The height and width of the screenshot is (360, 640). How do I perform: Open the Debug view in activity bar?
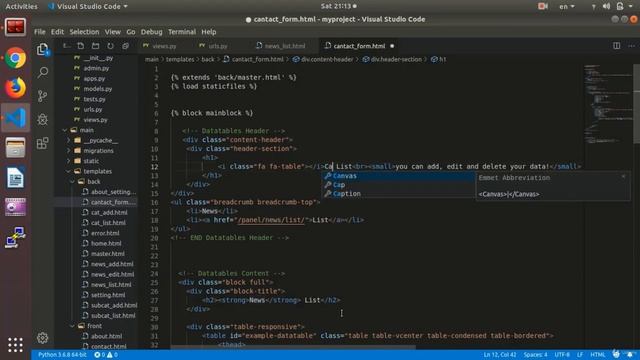(x=42, y=120)
